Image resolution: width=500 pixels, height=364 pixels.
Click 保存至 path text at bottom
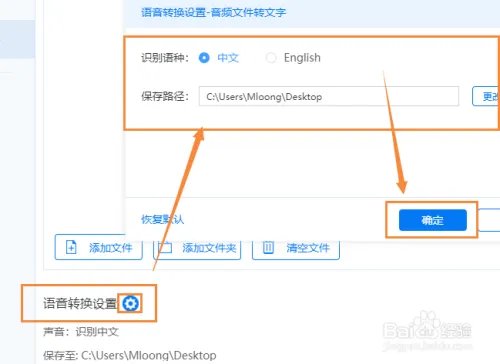pos(130,355)
